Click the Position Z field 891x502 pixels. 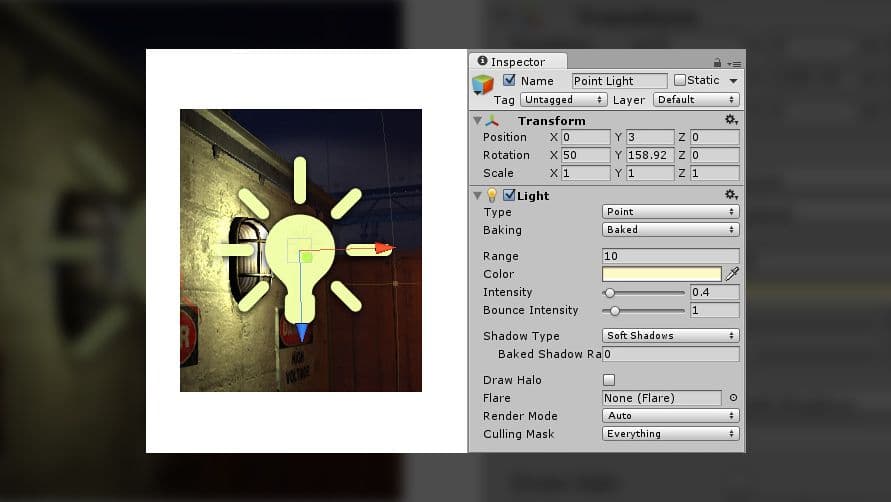tap(715, 137)
